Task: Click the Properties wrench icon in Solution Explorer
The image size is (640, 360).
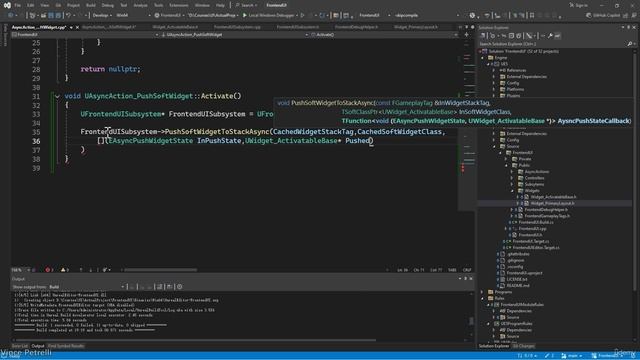Action: 550,36
